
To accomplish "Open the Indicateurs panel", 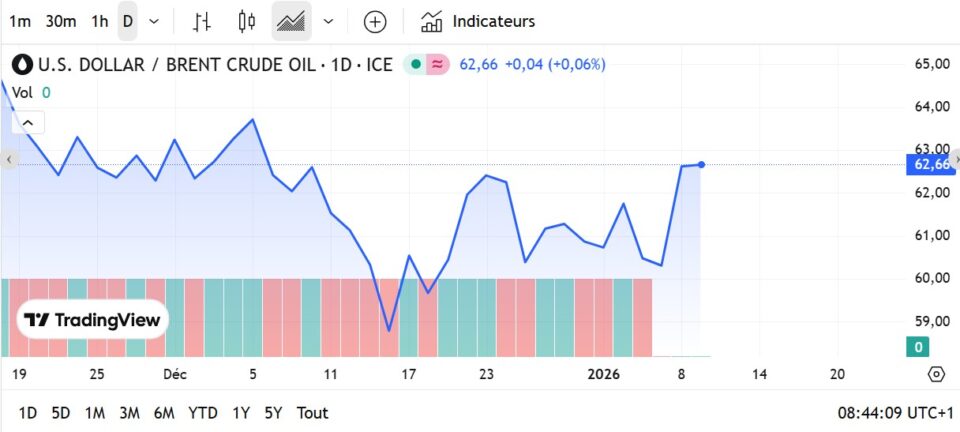I will 478,21.
